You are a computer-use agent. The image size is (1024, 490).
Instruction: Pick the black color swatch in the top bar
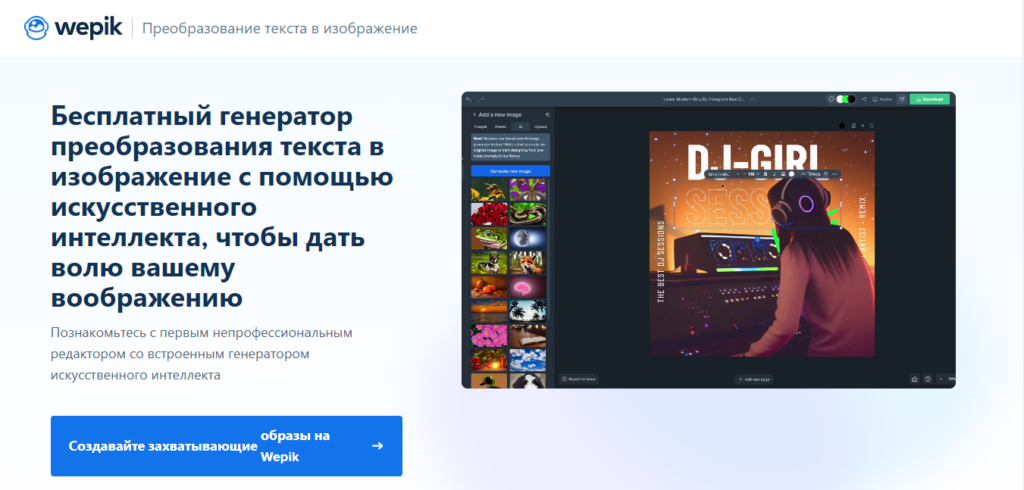tap(852, 99)
